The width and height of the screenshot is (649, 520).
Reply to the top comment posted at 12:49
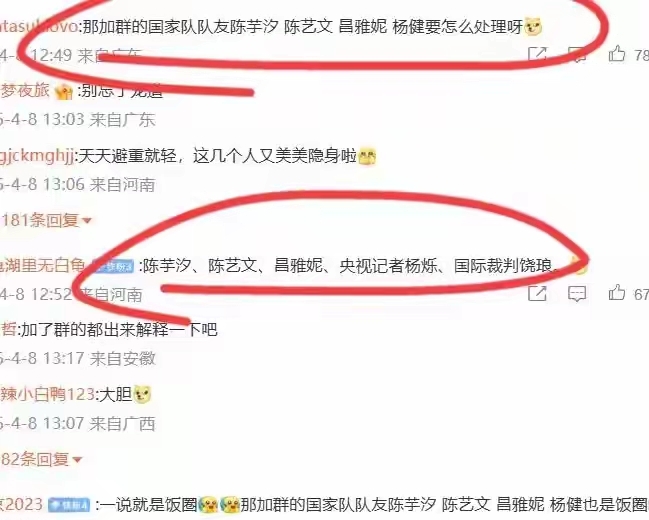pos(577,54)
